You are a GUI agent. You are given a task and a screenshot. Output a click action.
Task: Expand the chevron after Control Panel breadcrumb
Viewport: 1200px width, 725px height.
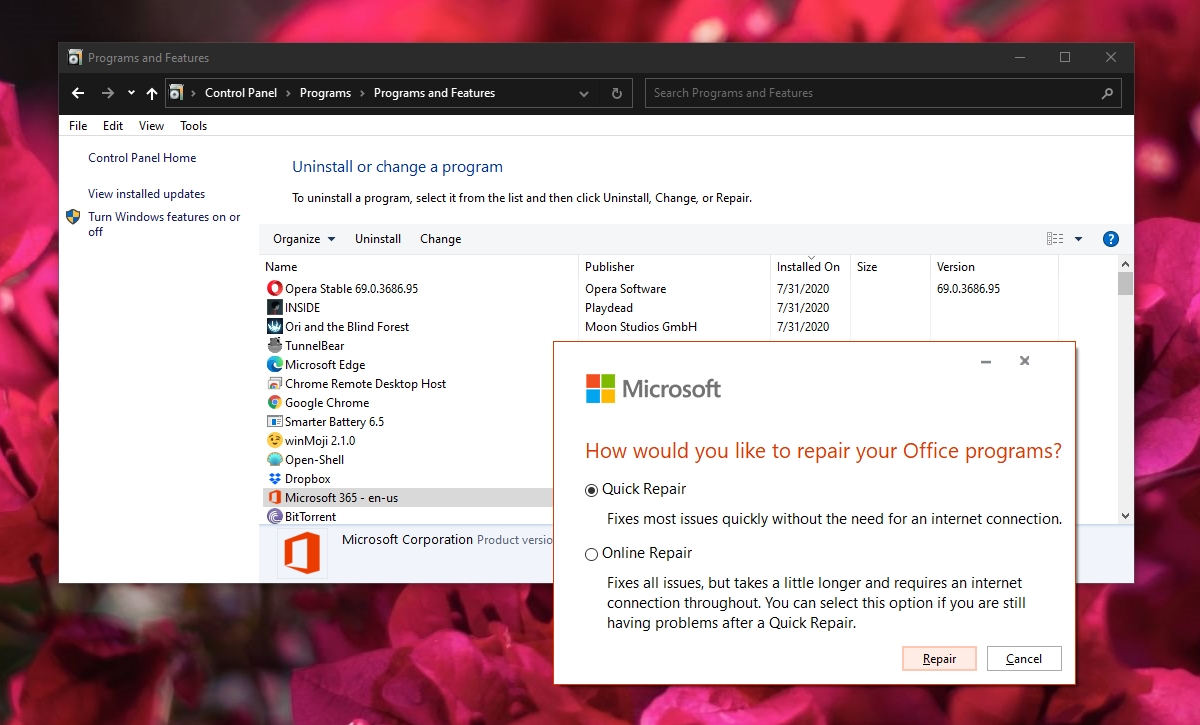pos(288,93)
